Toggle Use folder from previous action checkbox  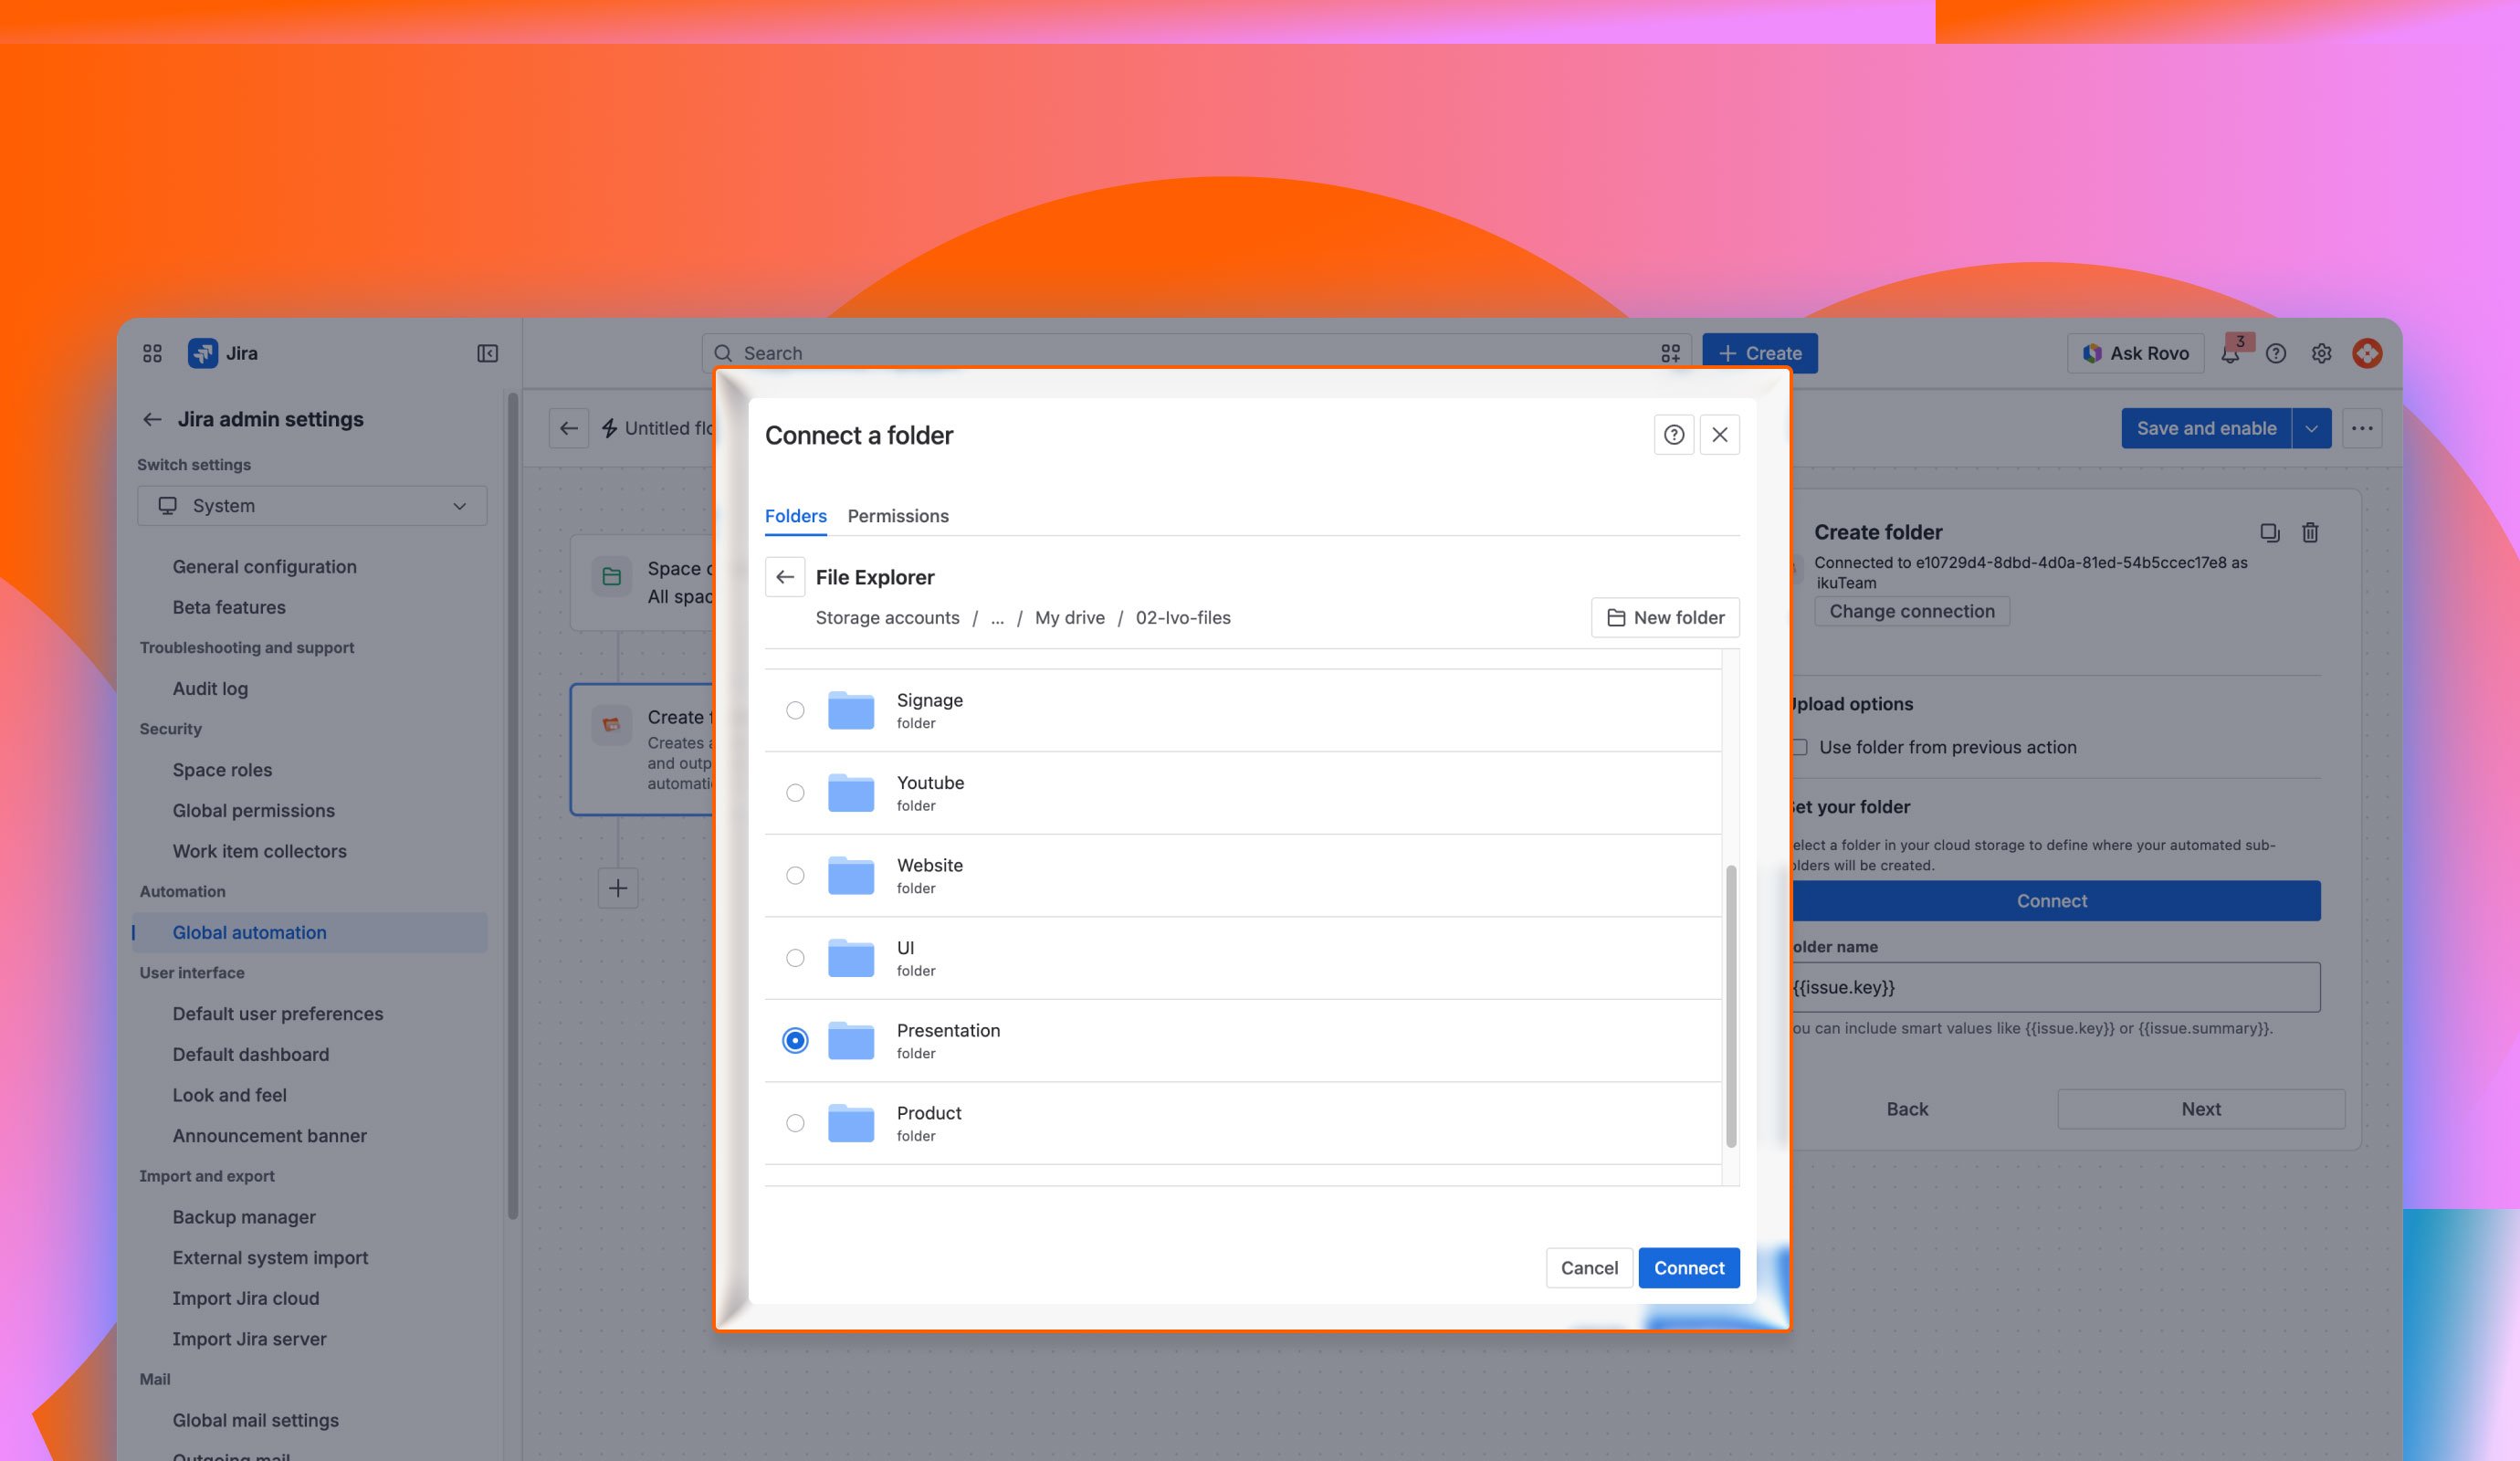1800,747
